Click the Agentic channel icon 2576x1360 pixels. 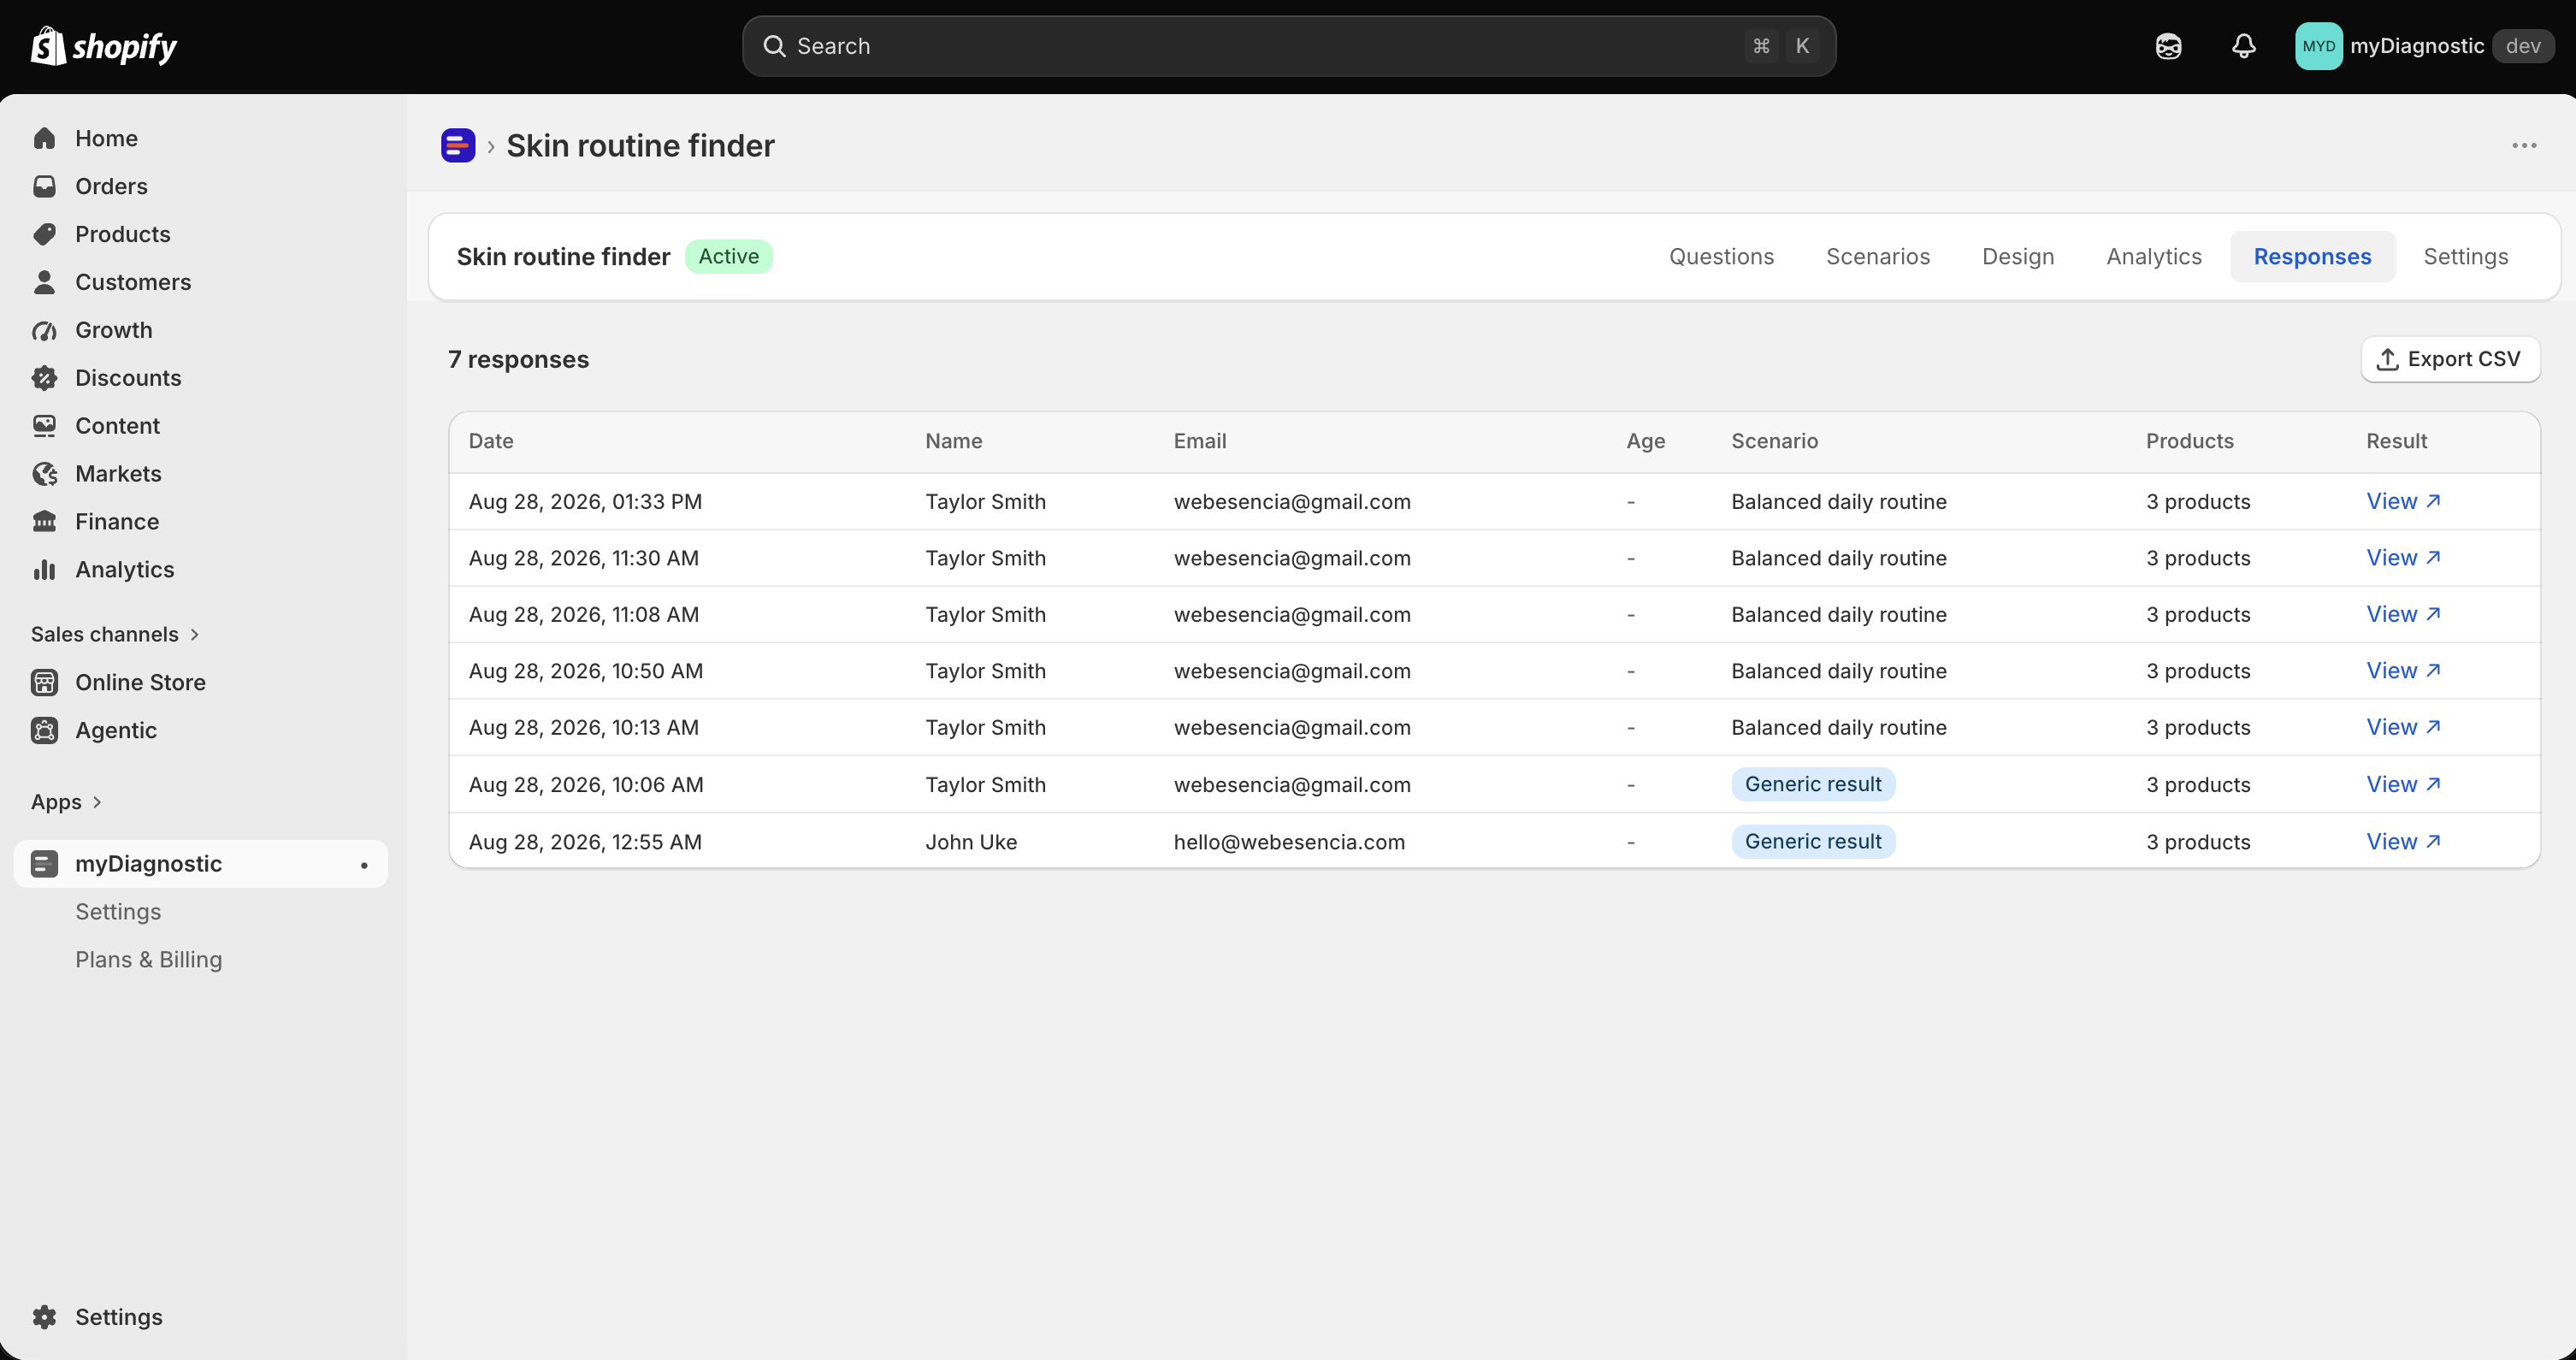pyautogui.click(x=44, y=730)
